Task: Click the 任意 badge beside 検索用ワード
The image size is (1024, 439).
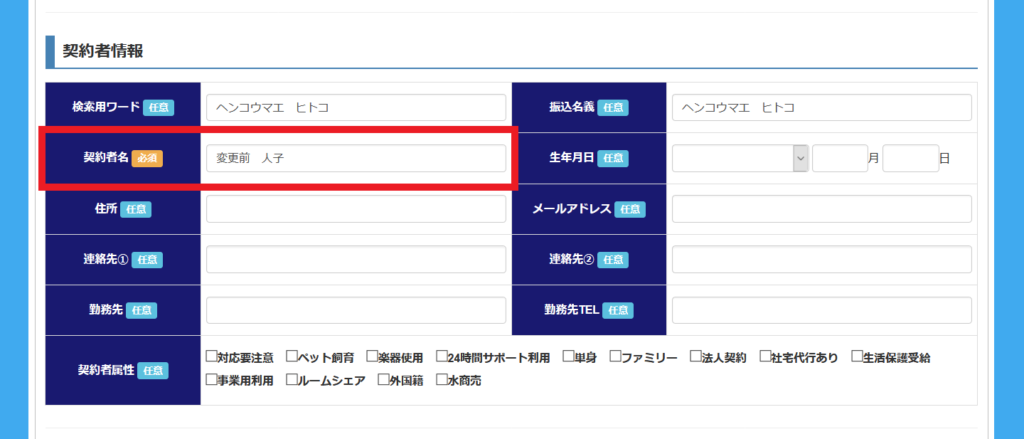Action: (159, 108)
